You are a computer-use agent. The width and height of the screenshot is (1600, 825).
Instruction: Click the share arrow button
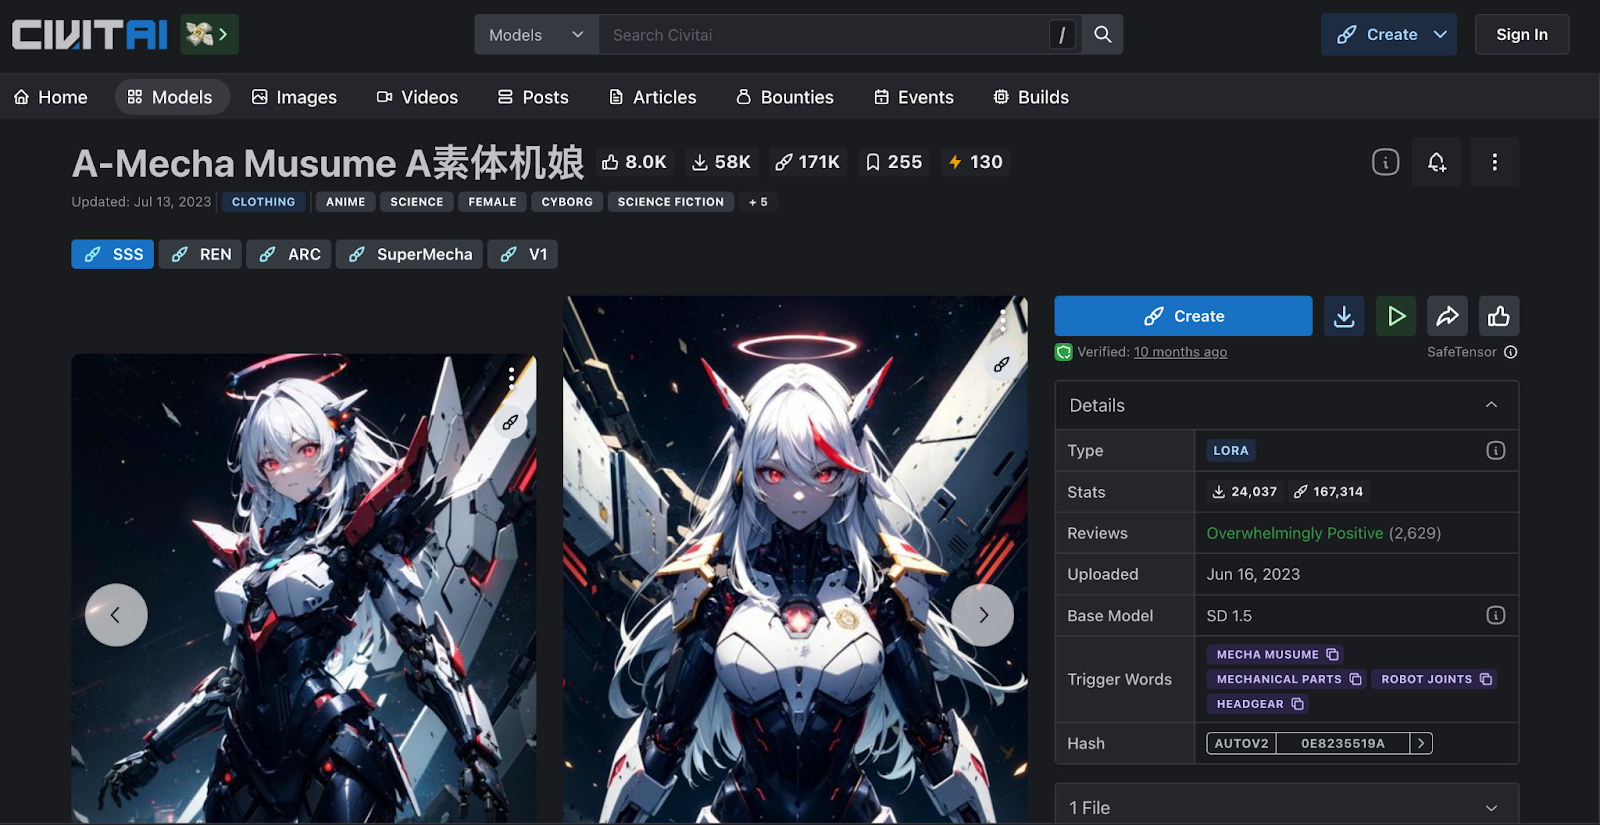coord(1447,316)
